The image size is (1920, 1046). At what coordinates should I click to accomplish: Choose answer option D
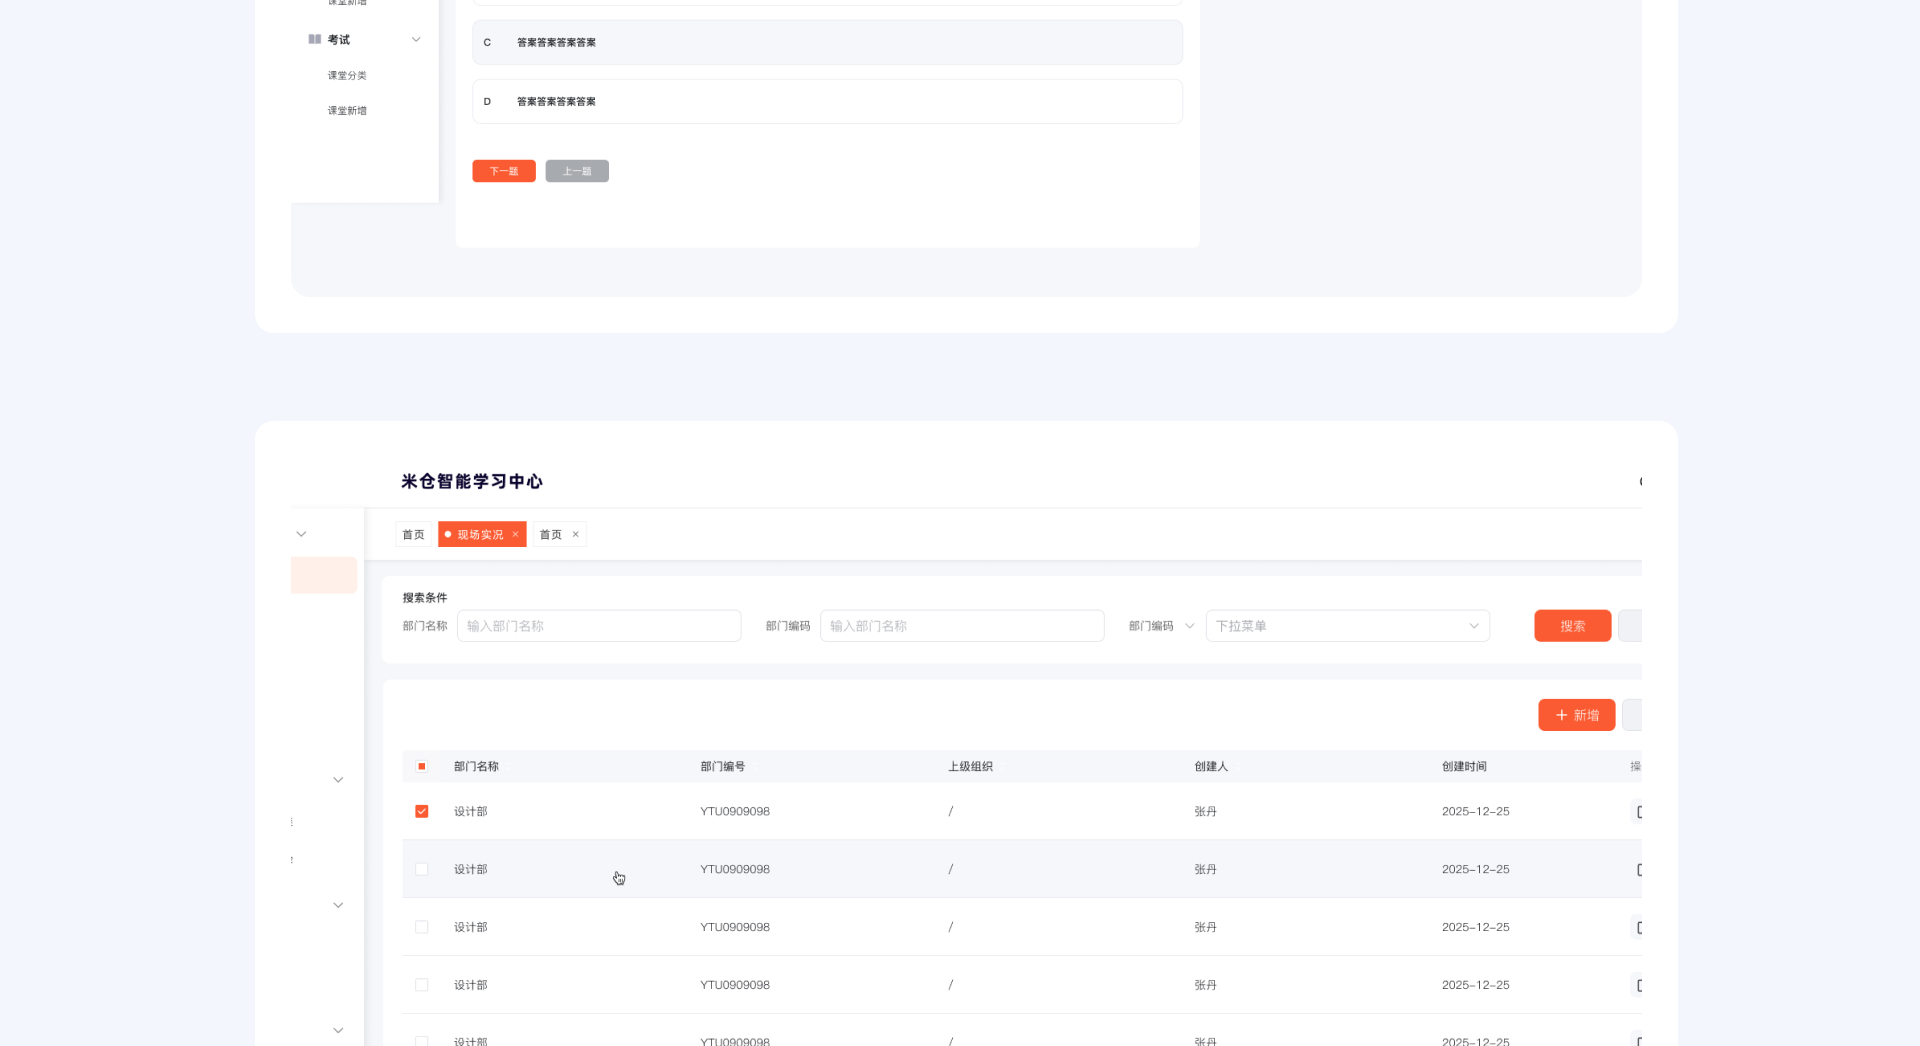[827, 101]
